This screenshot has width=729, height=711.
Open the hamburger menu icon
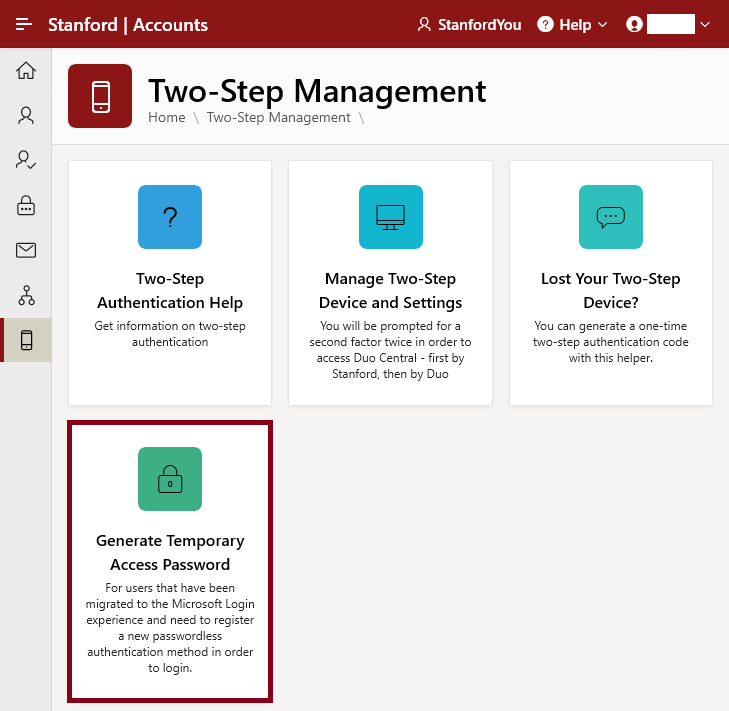(x=24, y=24)
